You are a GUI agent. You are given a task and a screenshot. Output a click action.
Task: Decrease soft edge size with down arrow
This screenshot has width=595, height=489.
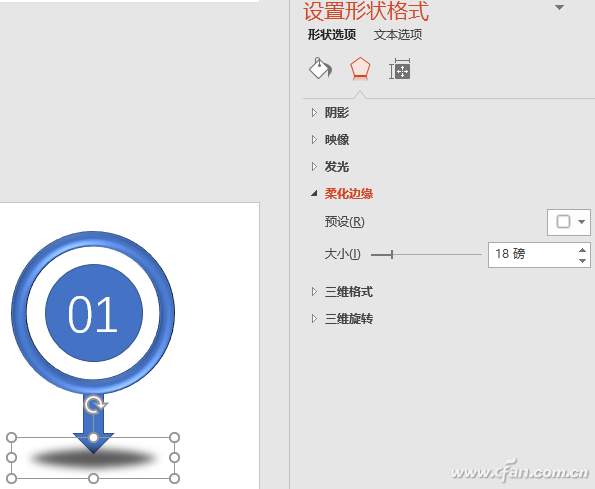click(x=582, y=260)
